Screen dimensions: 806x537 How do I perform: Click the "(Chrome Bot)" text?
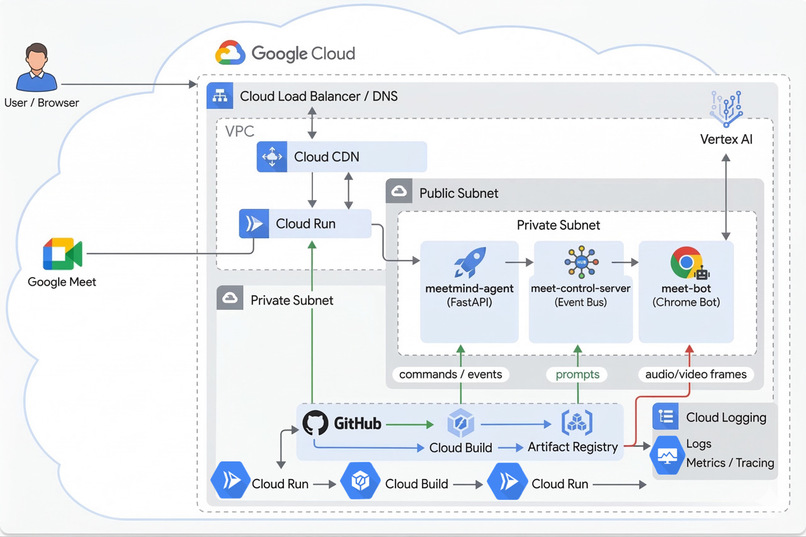(x=686, y=302)
